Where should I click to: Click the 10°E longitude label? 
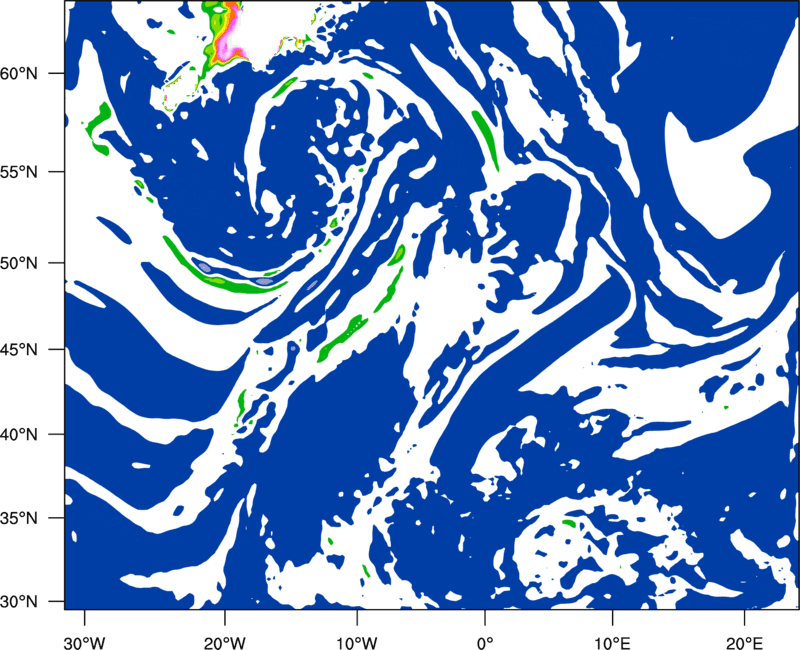pos(613,643)
